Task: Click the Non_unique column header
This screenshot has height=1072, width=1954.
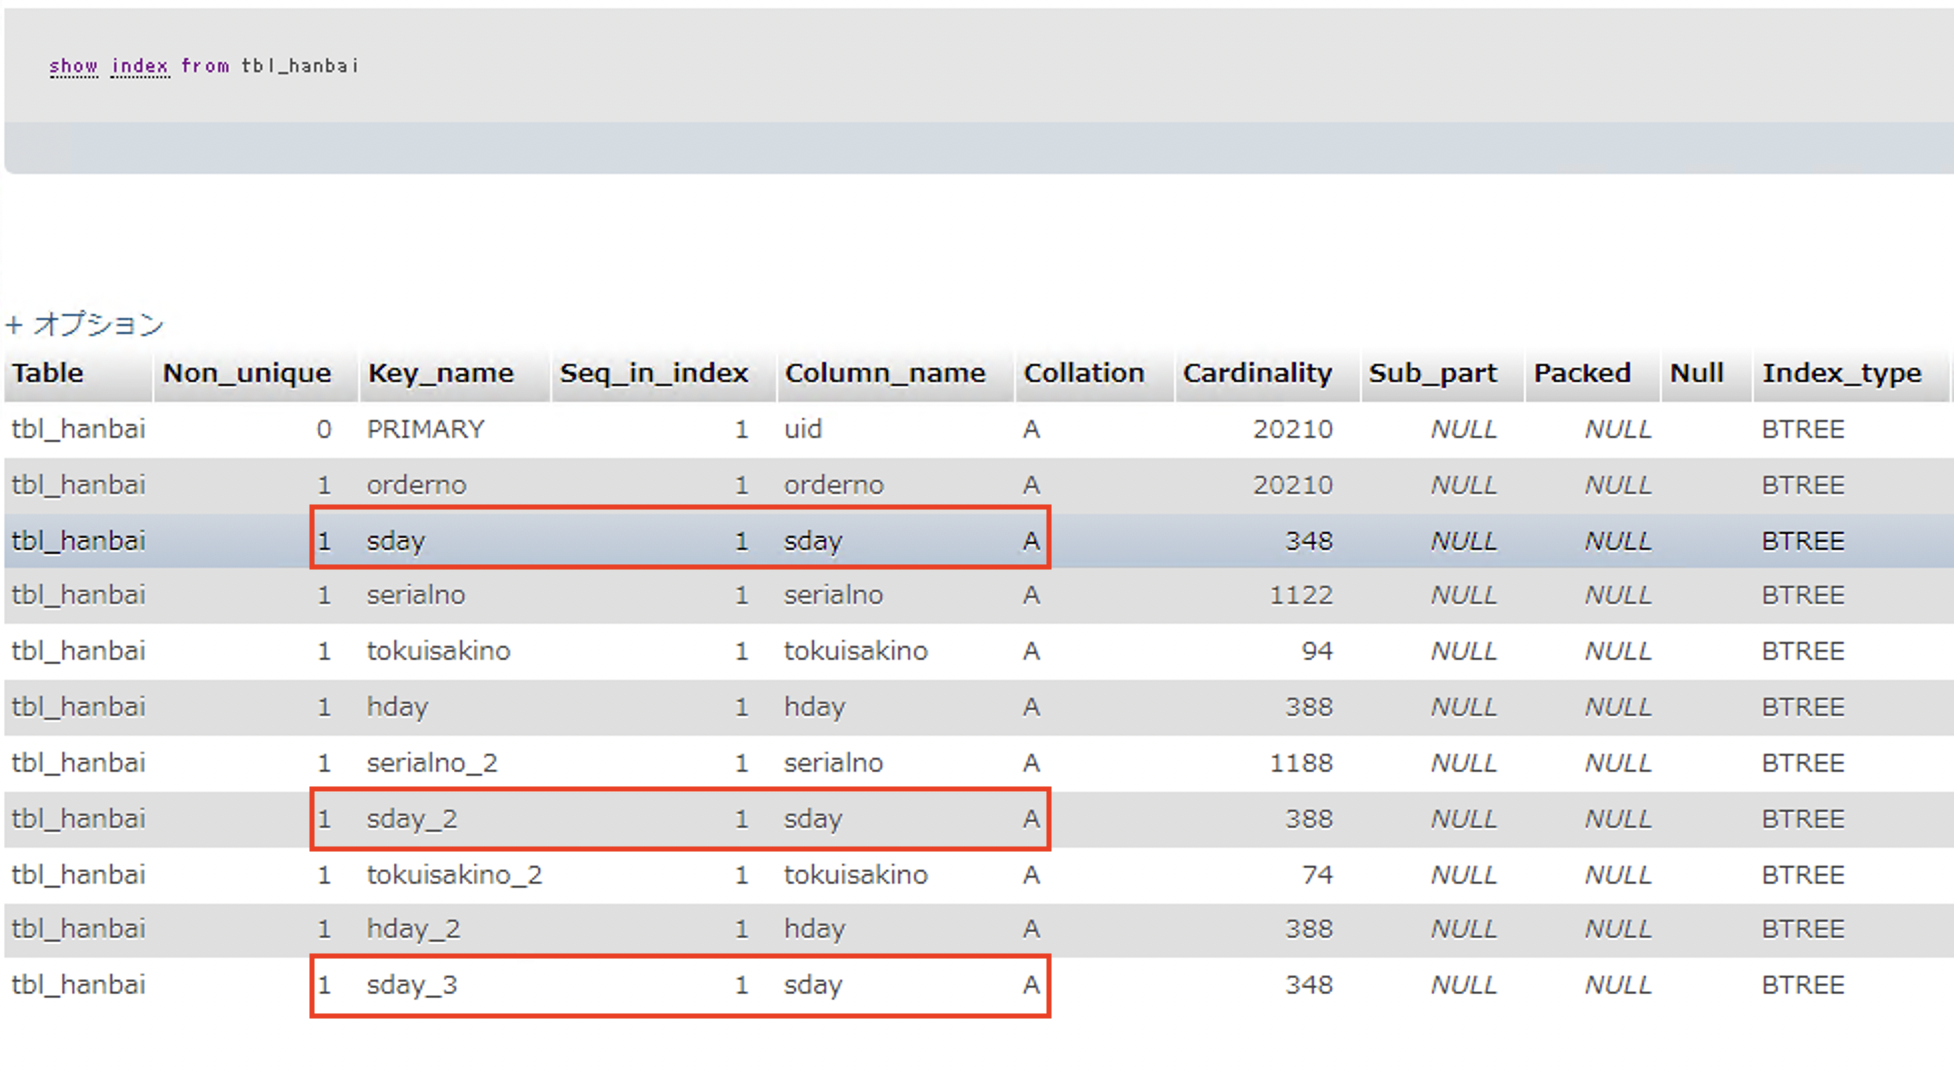Action: coord(247,373)
